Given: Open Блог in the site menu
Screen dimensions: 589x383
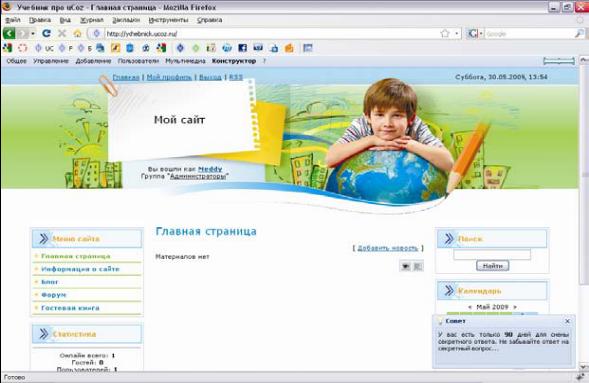Looking at the screenshot, I should 50,282.
